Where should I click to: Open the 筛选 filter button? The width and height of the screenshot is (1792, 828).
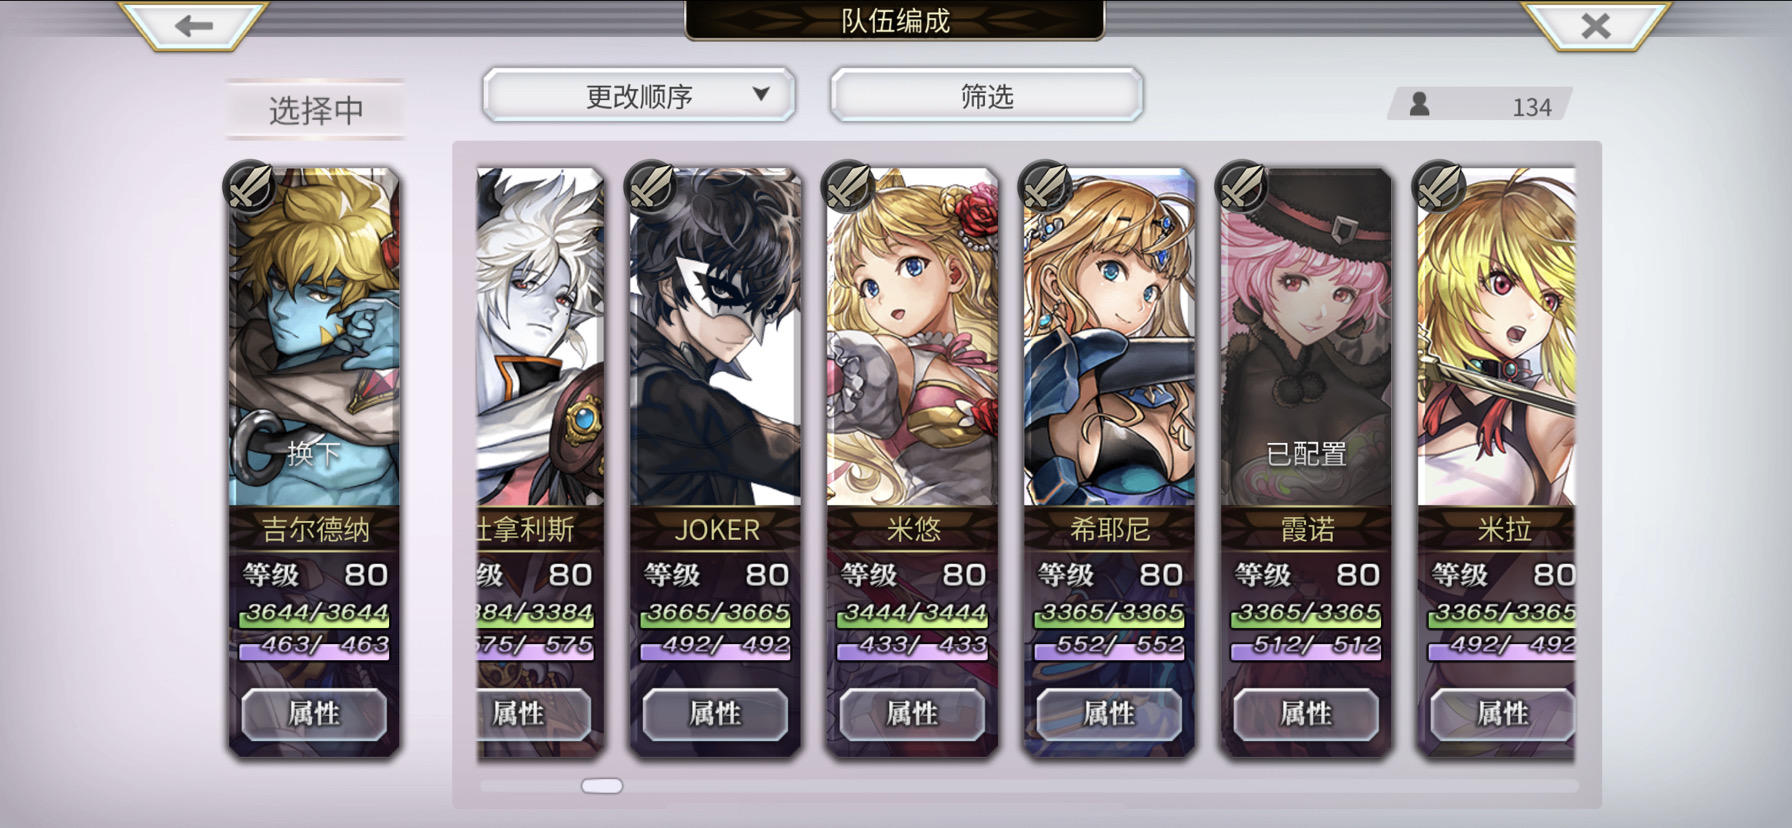point(986,96)
